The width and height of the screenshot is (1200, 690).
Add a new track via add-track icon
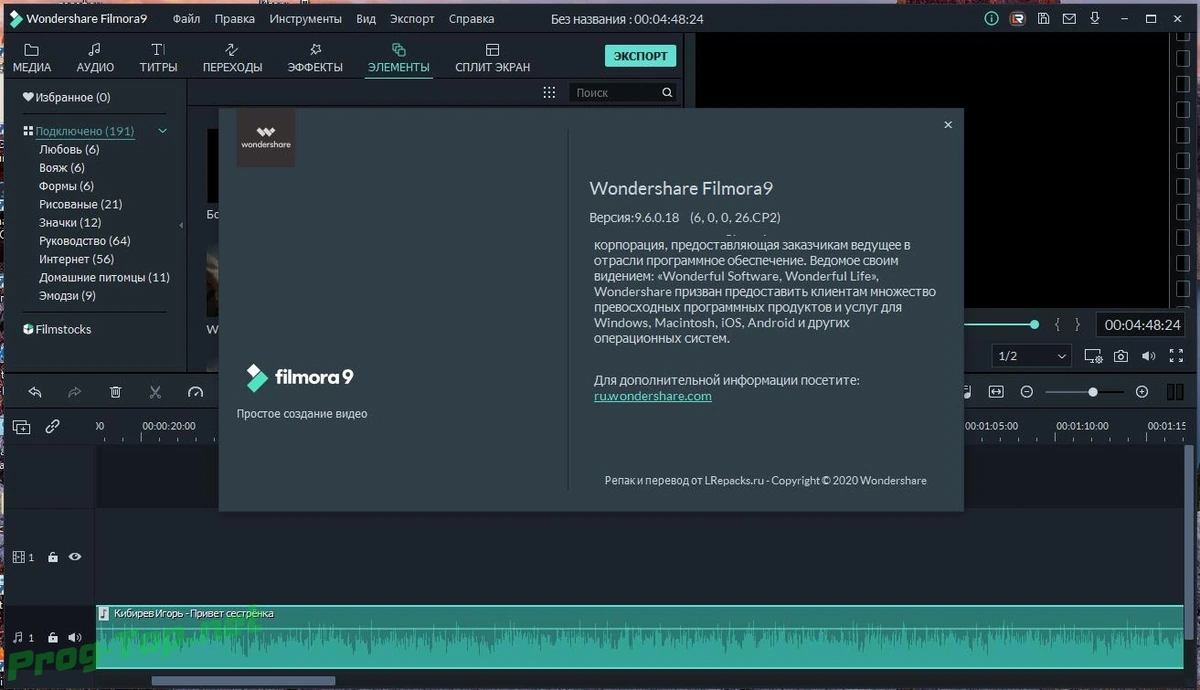pos(21,426)
